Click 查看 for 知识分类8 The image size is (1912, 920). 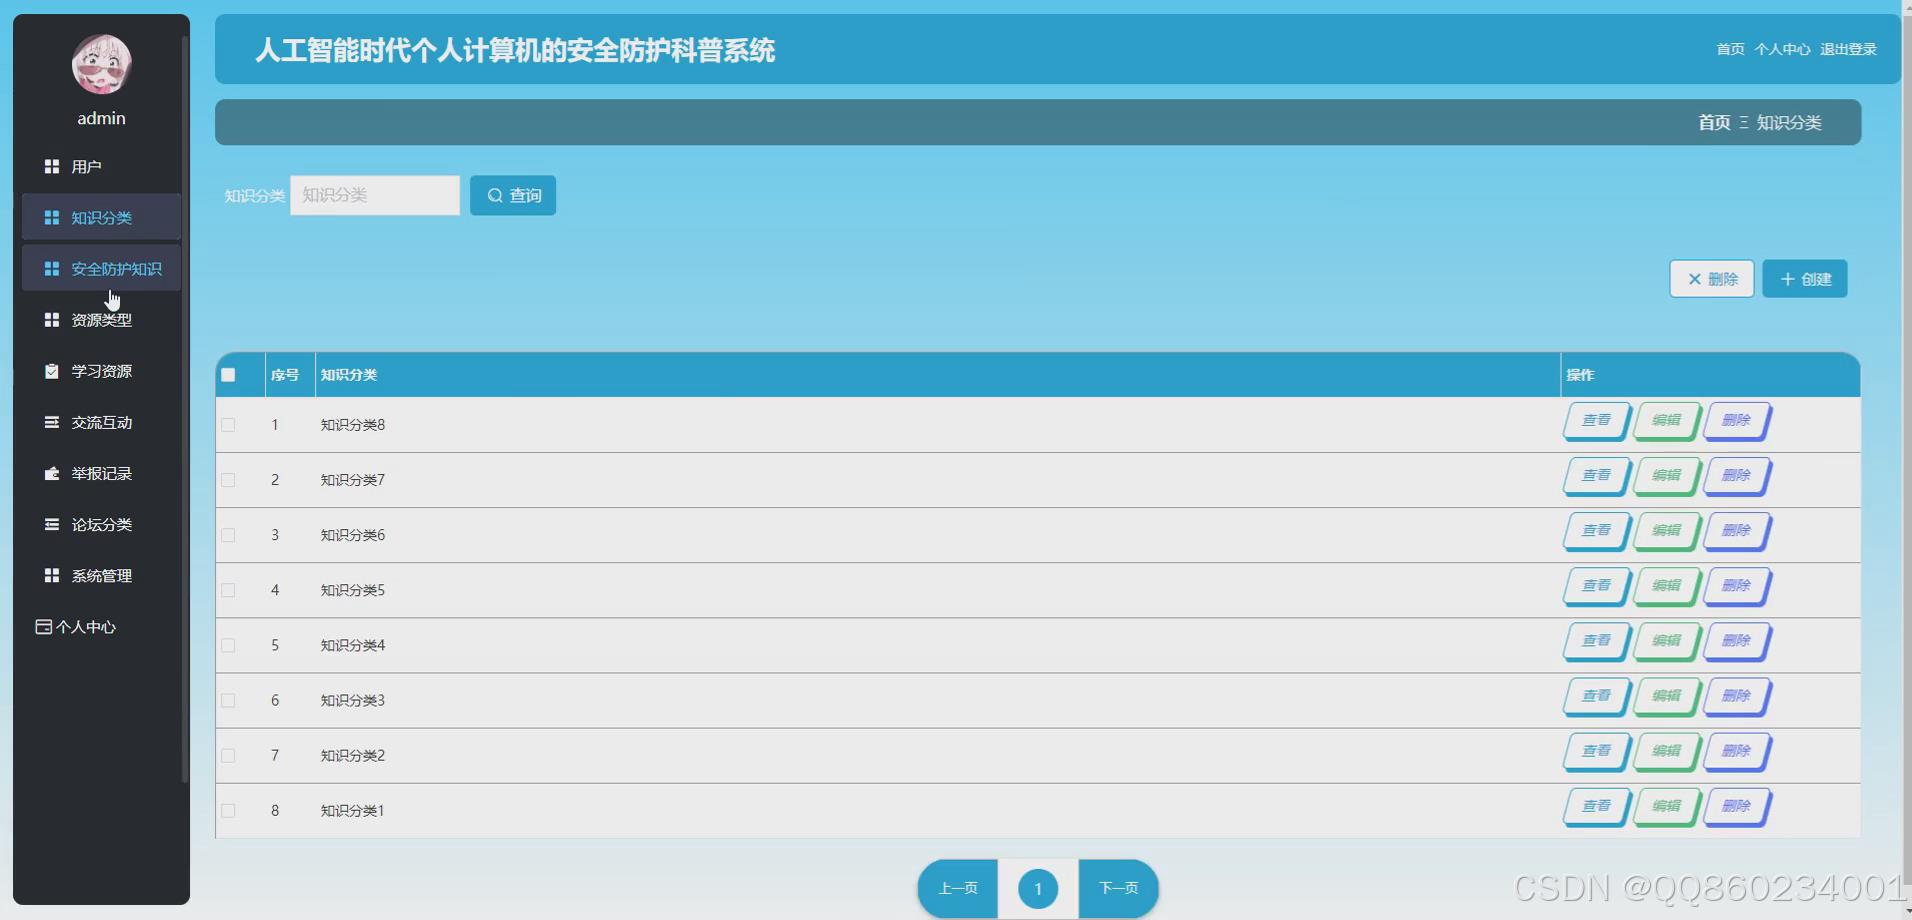[1596, 421]
